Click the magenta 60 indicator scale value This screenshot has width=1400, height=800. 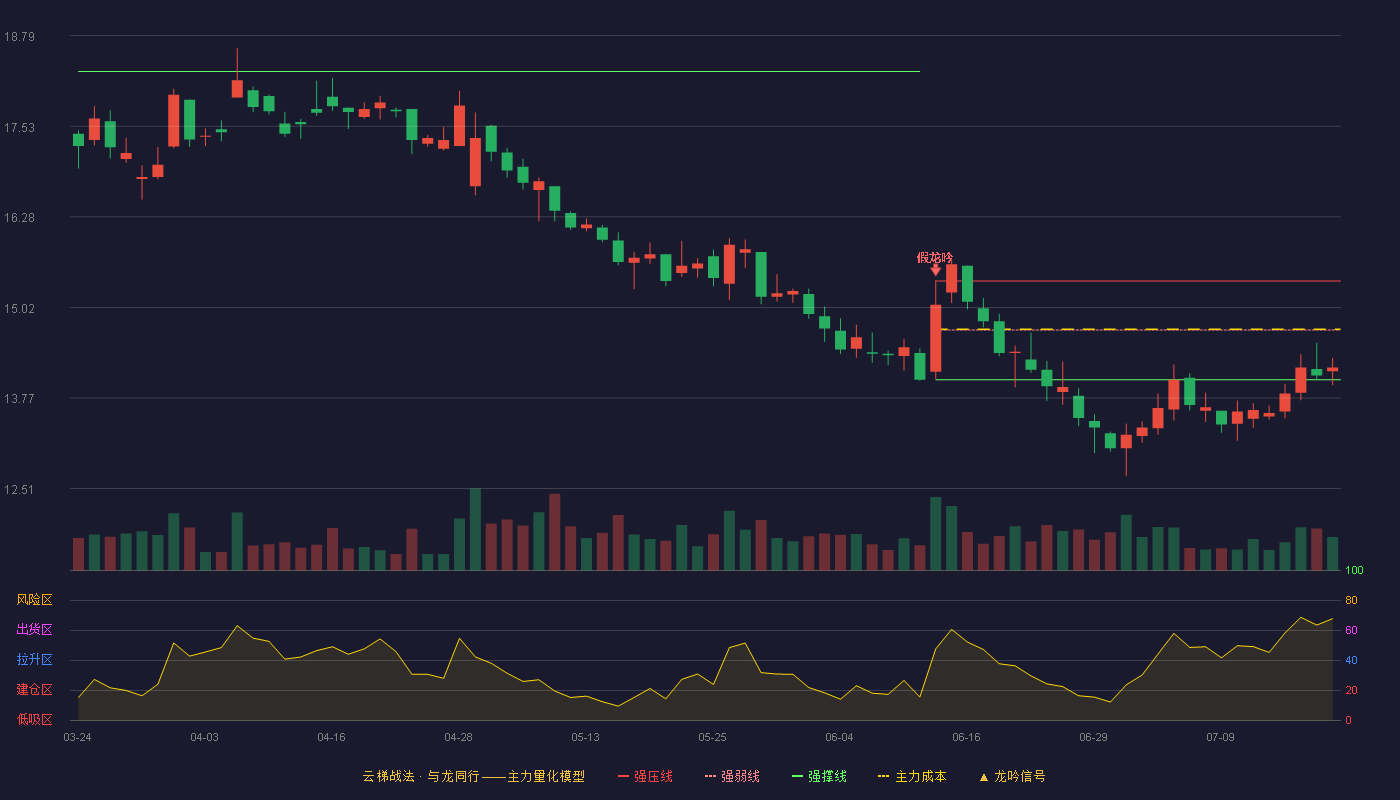(x=1351, y=630)
